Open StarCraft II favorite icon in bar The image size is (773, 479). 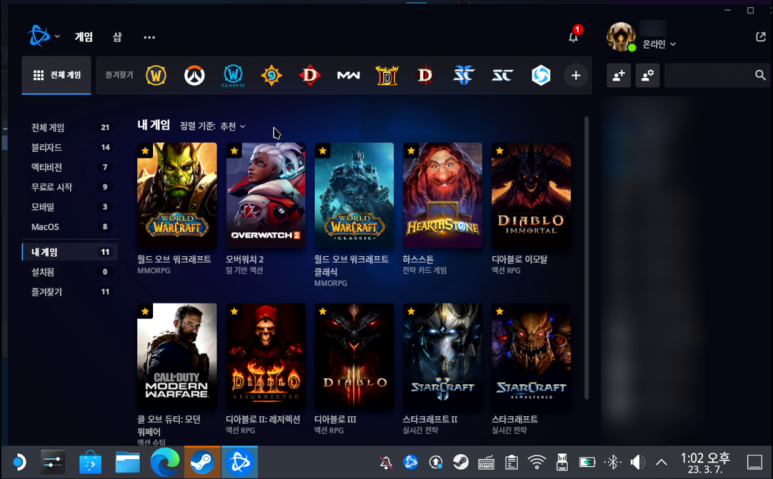463,75
